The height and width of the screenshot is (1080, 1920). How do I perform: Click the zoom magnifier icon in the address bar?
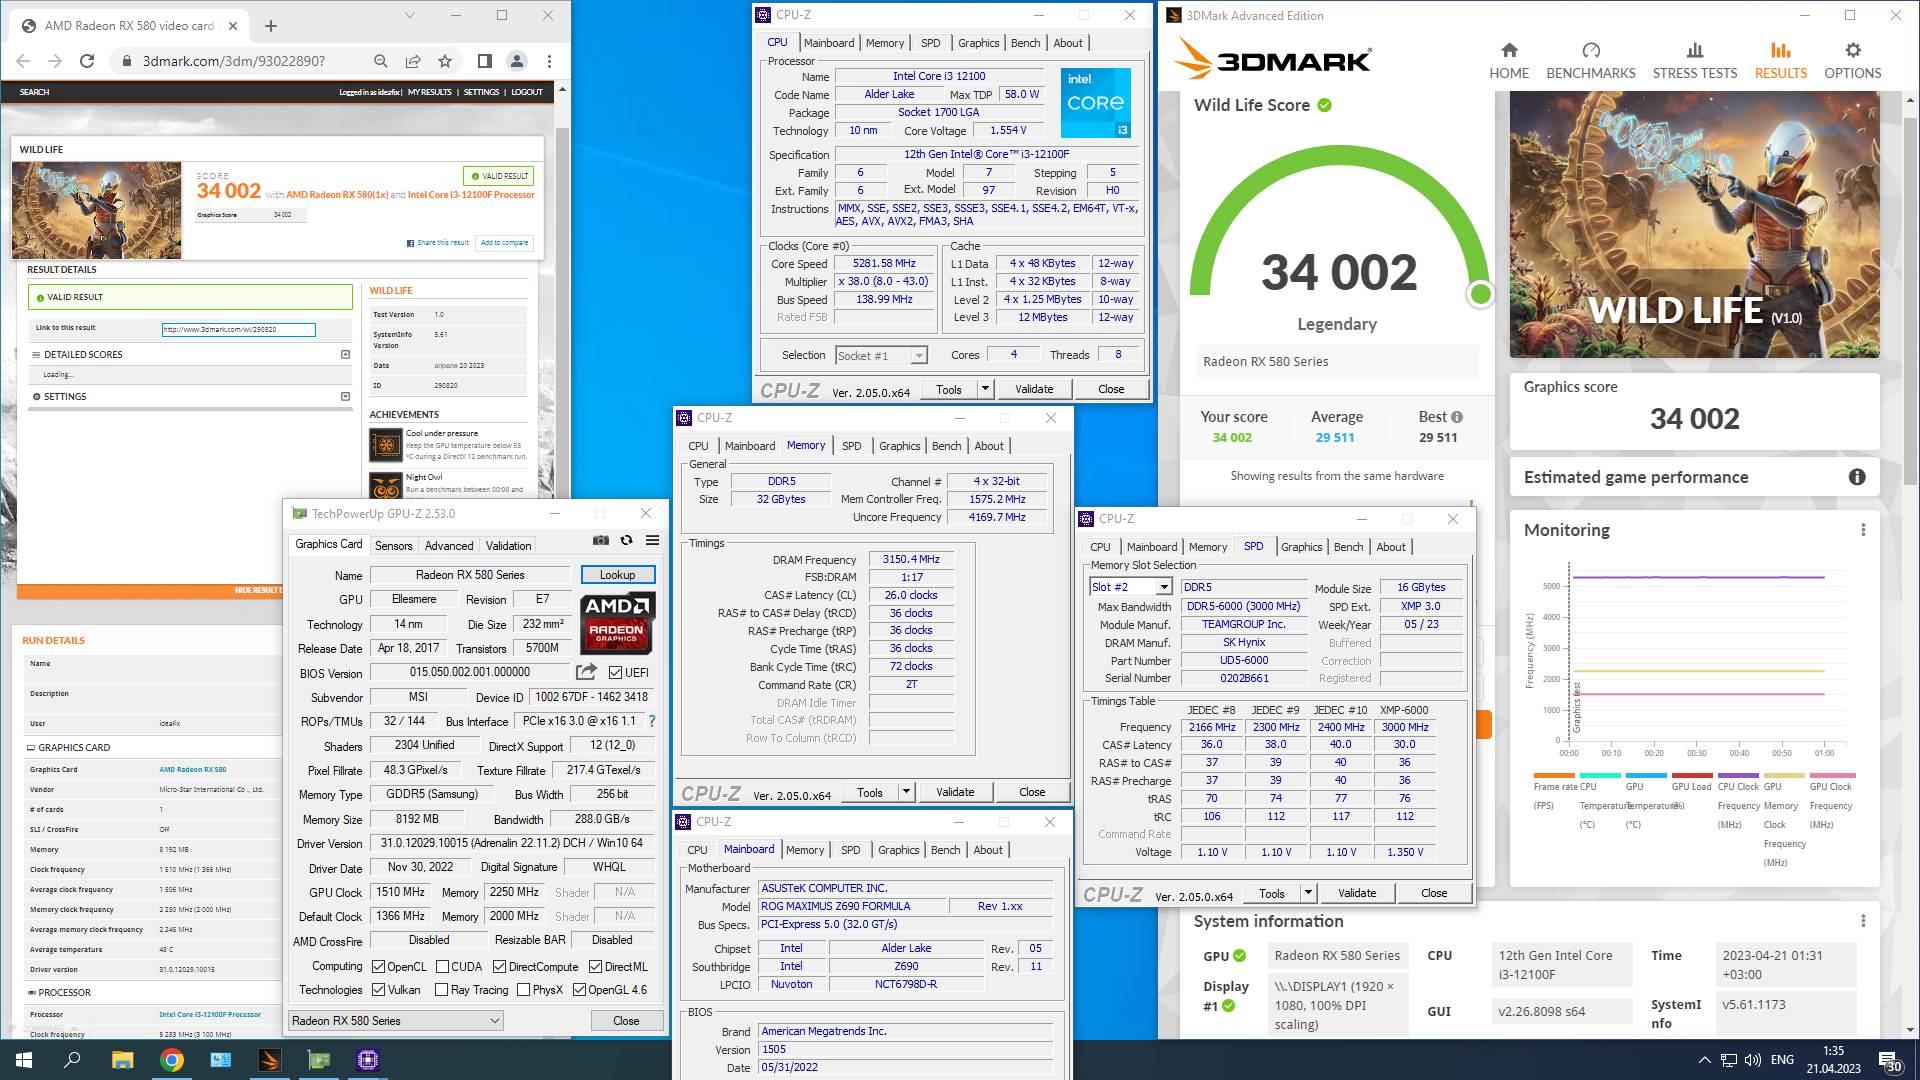381,61
